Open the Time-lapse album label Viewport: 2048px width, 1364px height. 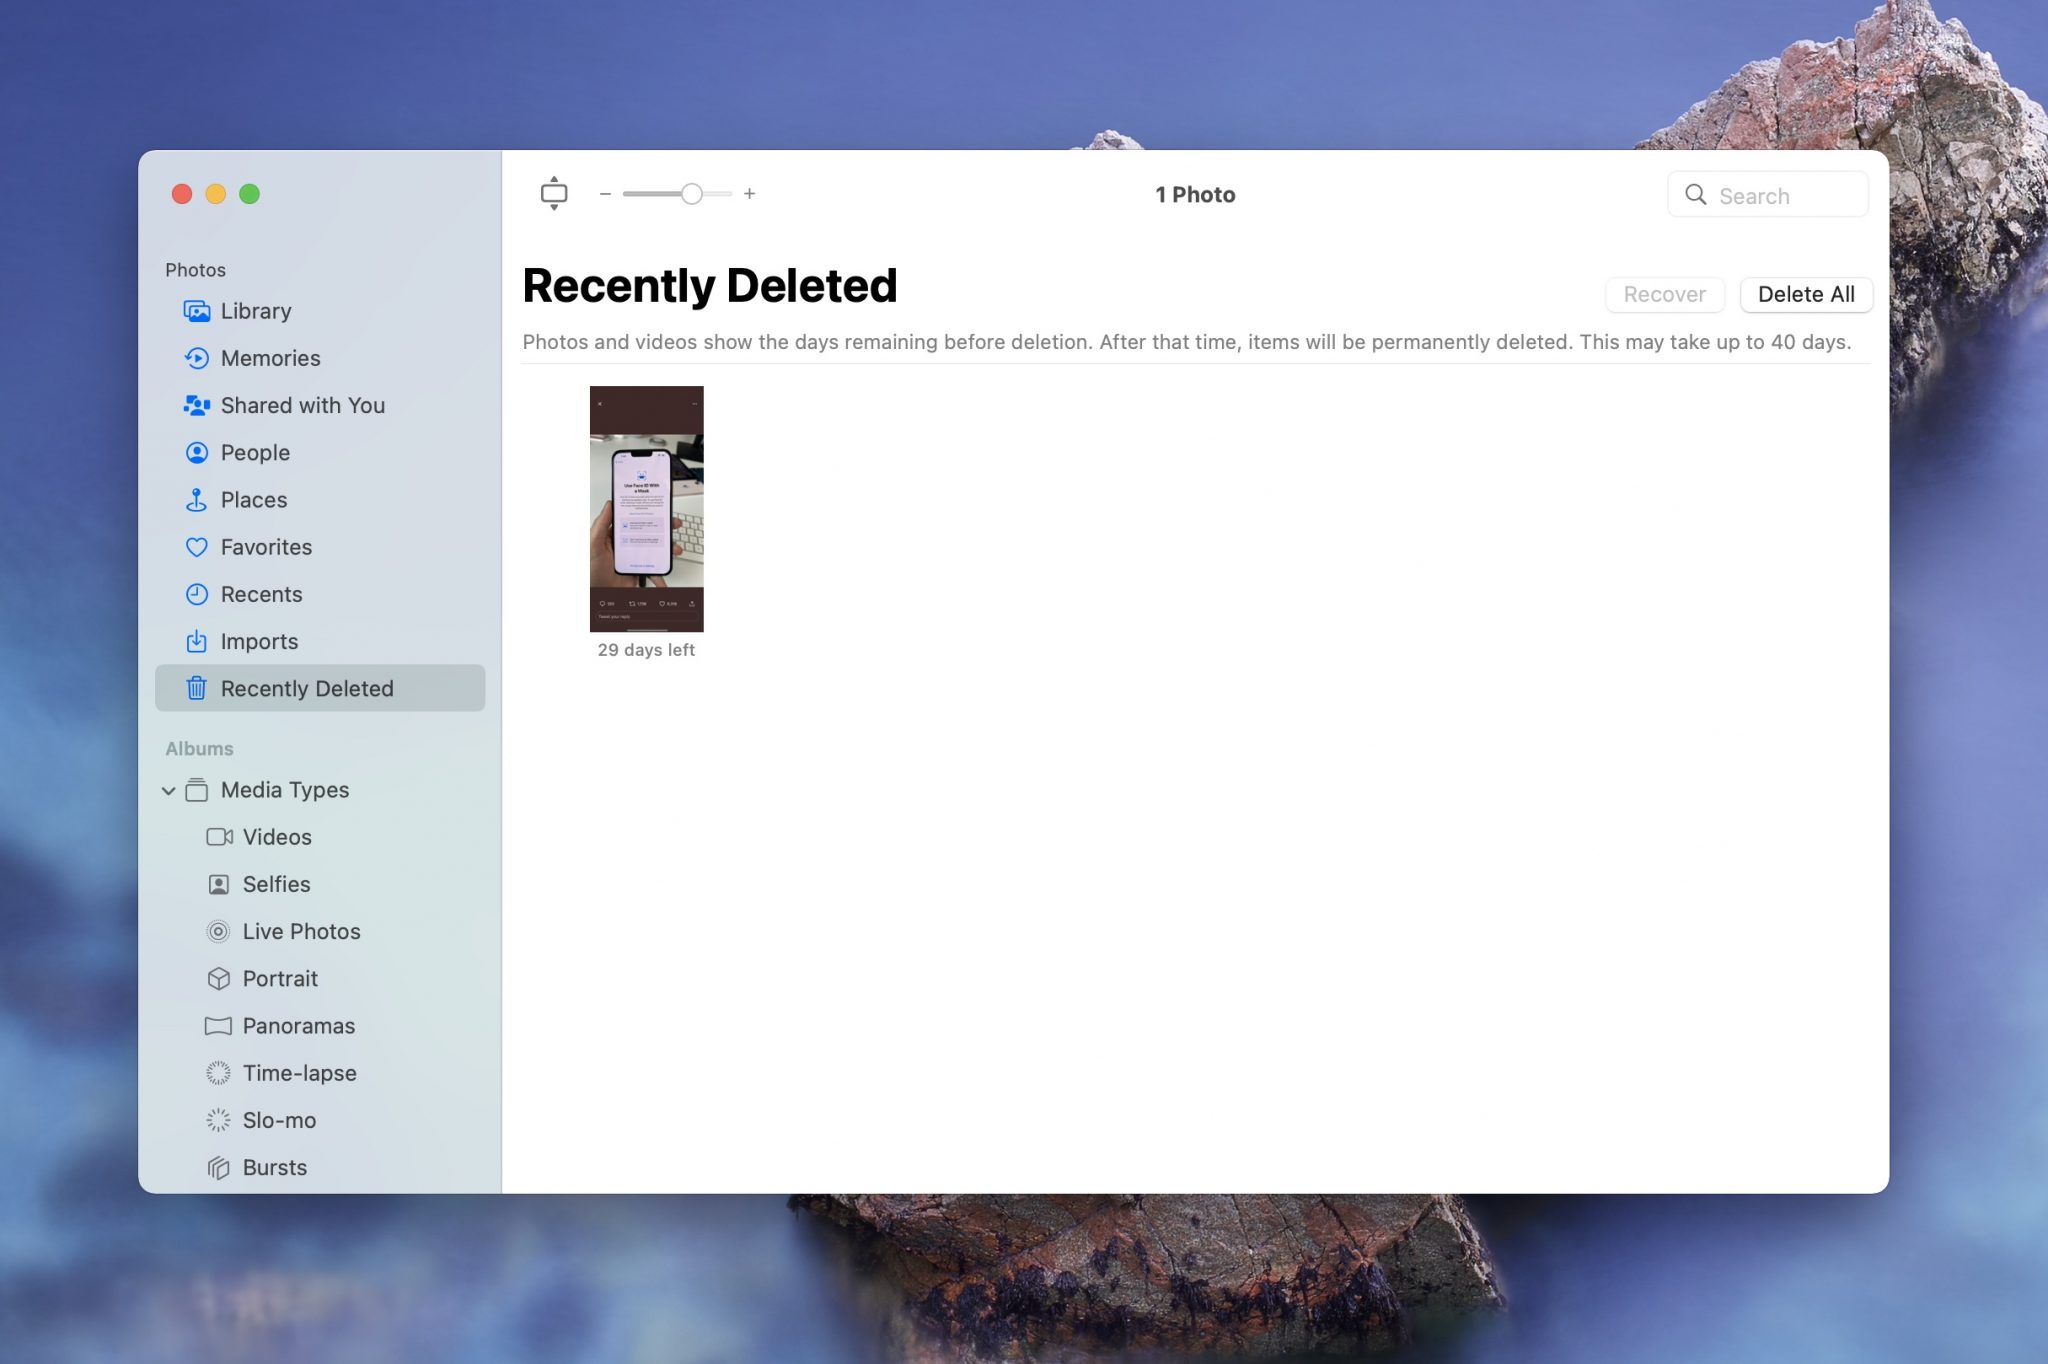point(299,1073)
